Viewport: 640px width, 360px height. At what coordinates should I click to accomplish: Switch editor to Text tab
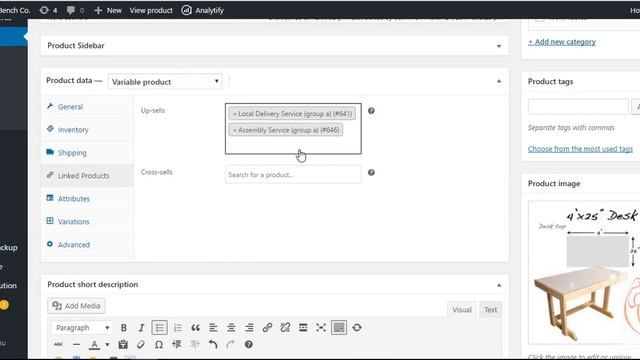(490, 310)
